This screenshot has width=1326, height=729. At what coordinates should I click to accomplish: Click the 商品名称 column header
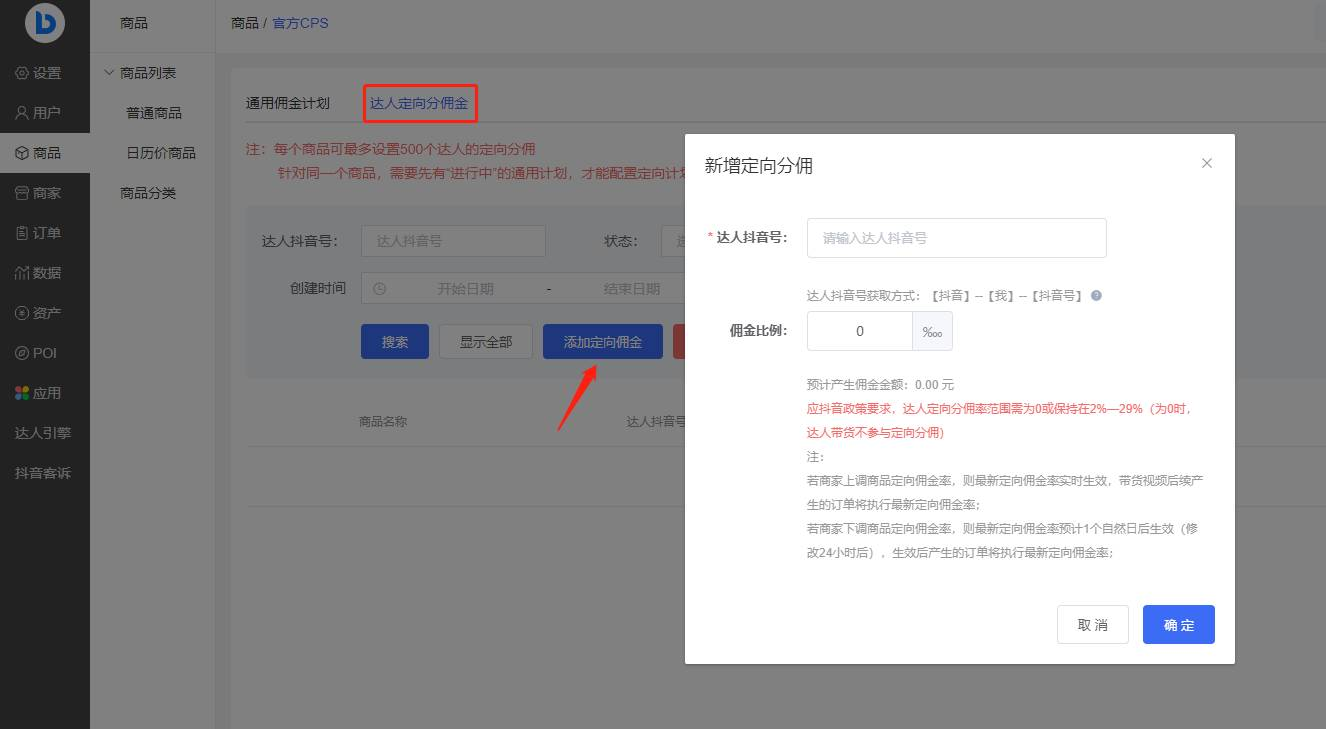[x=383, y=422]
